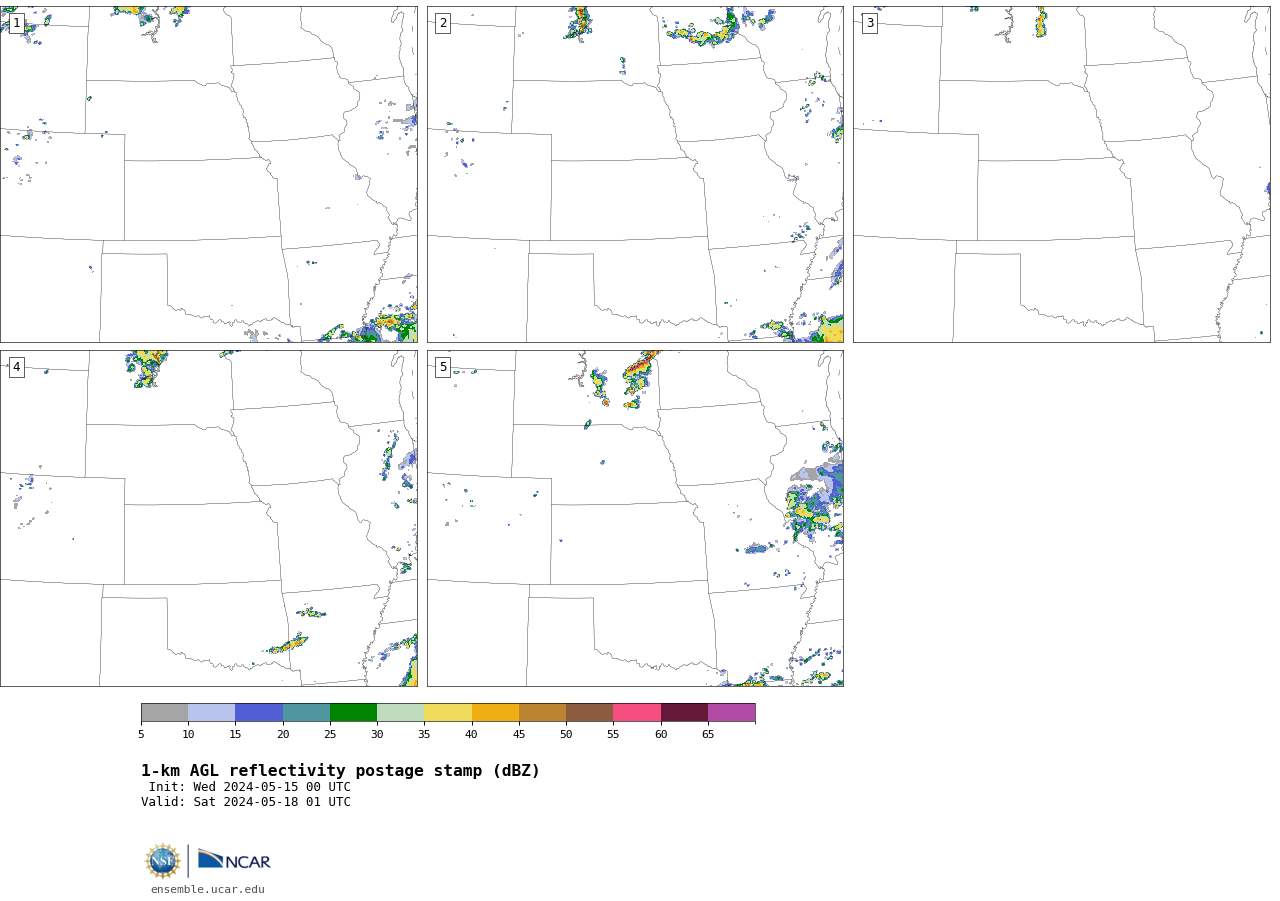Viewport: 1280px width, 901px height.
Task: Click the panel label number 5
Action: tap(443, 367)
